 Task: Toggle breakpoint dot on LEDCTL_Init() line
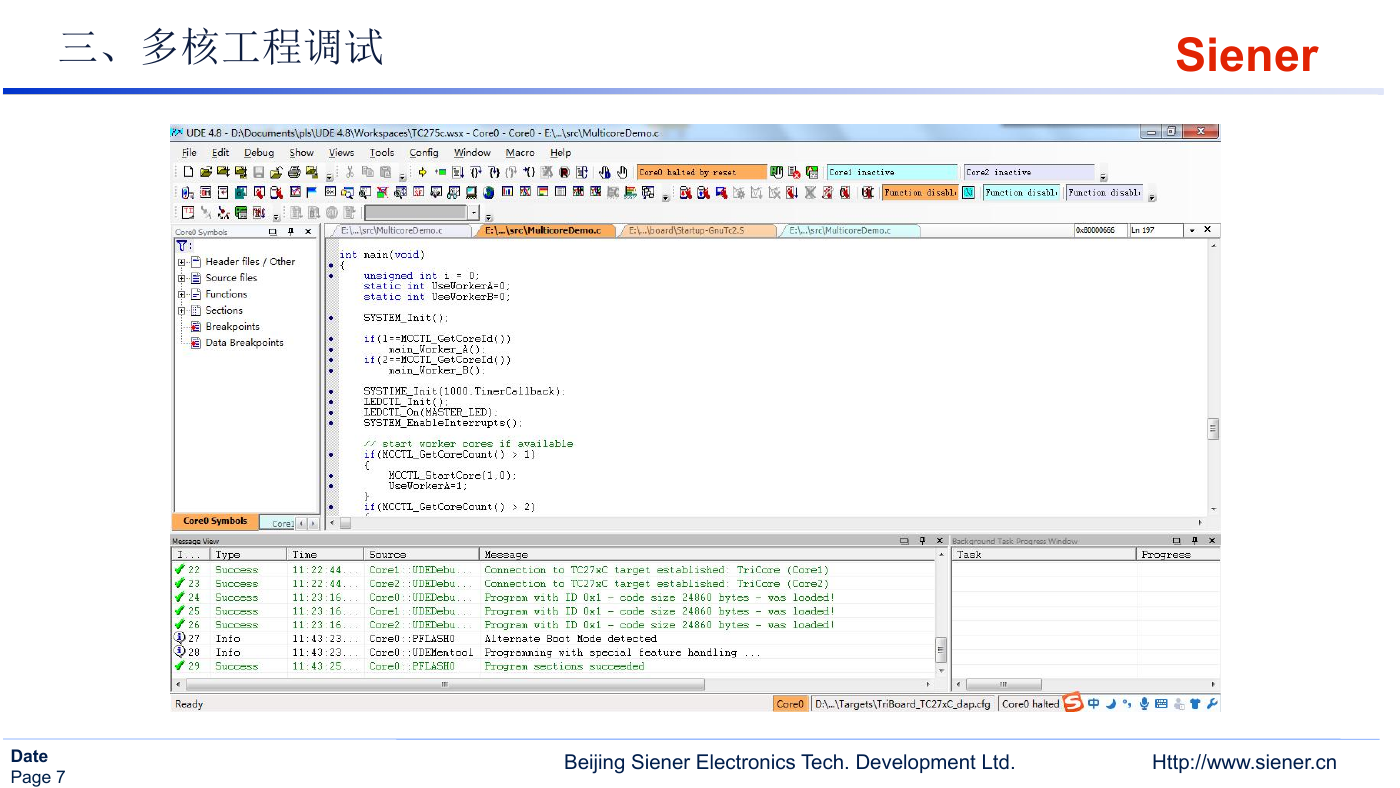(331, 402)
